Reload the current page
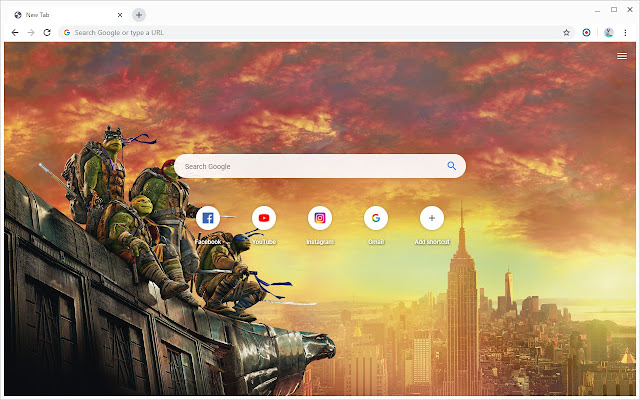 point(47,33)
